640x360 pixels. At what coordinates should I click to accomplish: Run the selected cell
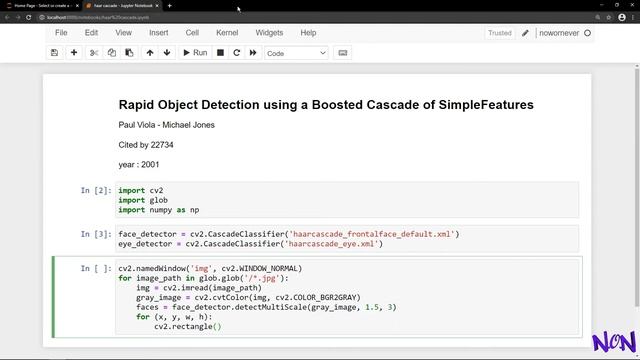(196, 53)
